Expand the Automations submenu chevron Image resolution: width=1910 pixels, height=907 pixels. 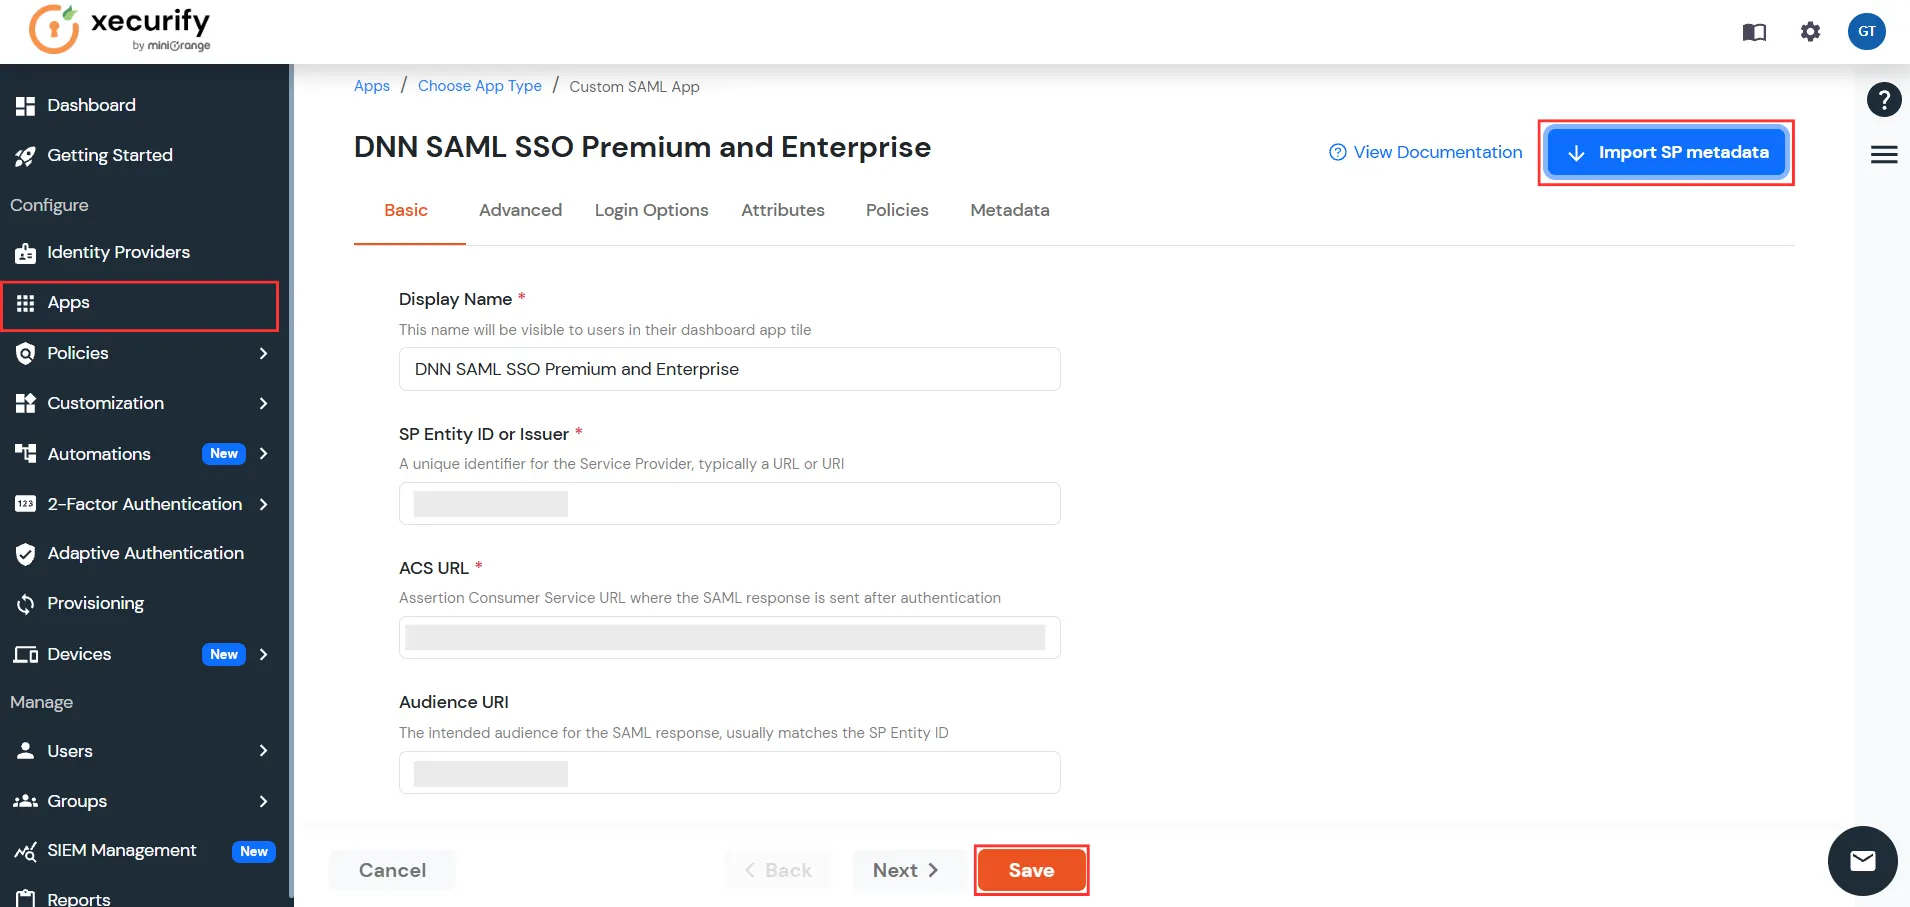[x=263, y=453]
